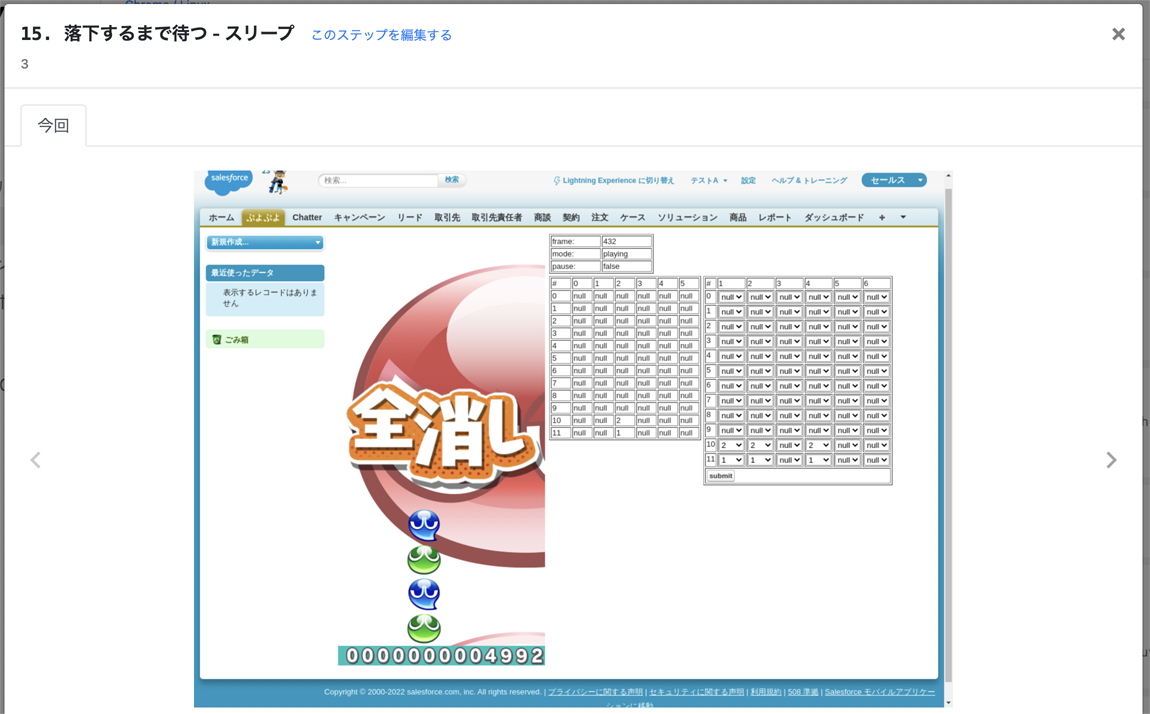Click the submit button below the grid
The width and height of the screenshot is (1150, 714).
[720, 476]
